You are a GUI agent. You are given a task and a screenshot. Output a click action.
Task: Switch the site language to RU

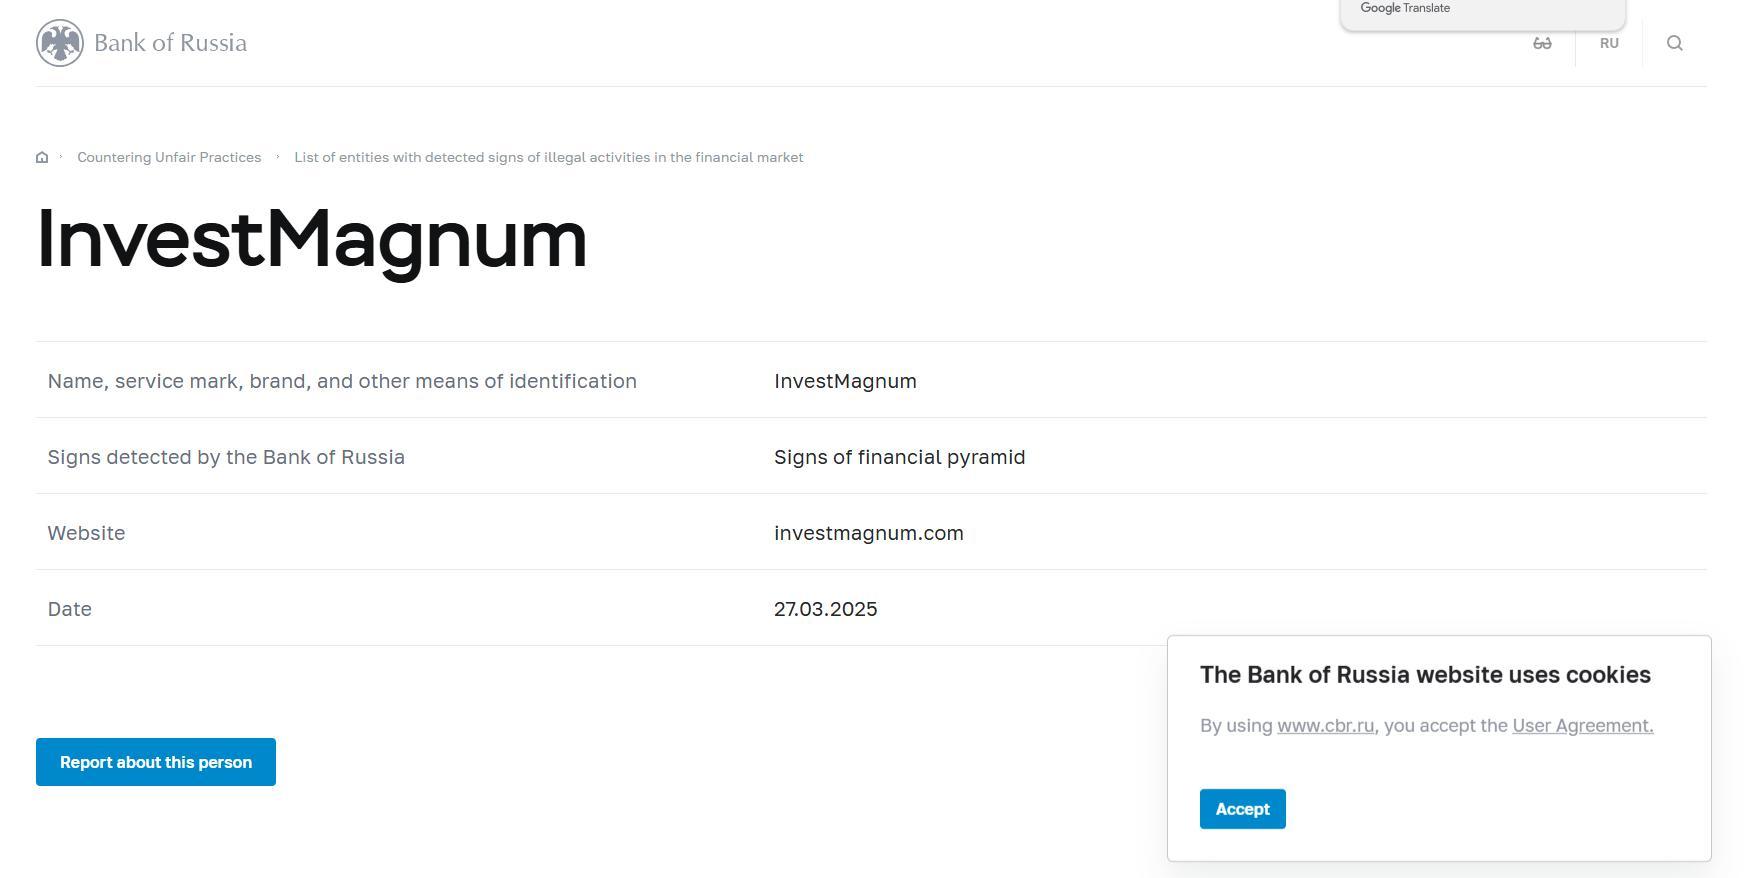click(x=1609, y=43)
